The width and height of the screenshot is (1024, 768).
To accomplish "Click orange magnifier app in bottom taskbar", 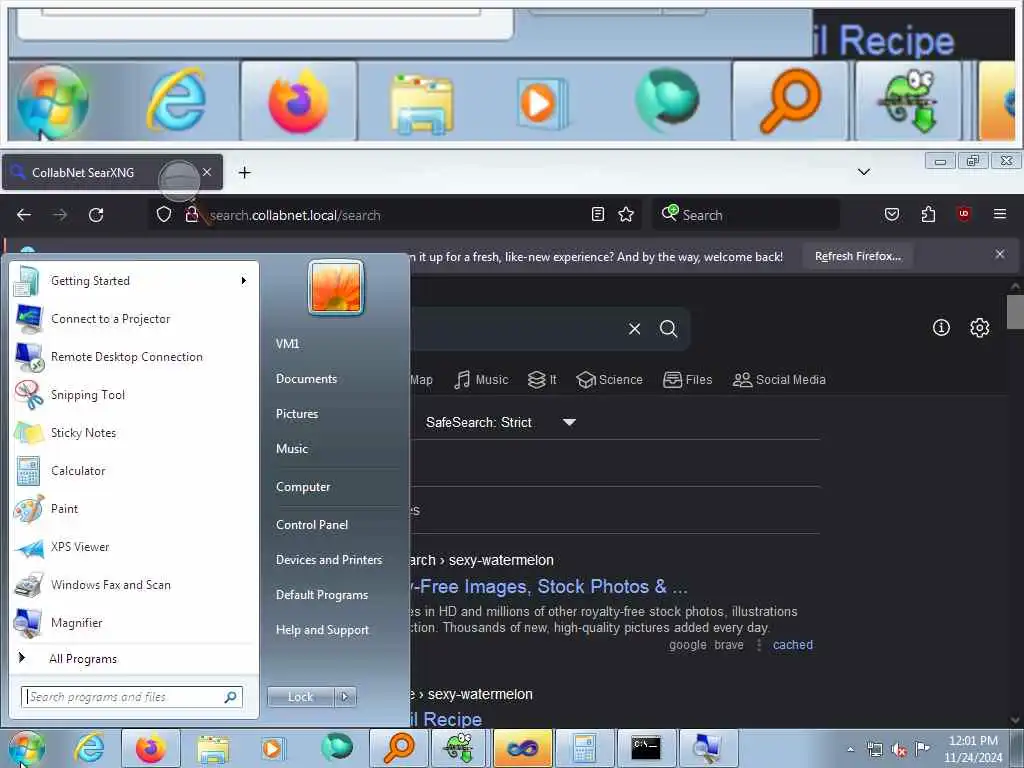I will pos(399,748).
